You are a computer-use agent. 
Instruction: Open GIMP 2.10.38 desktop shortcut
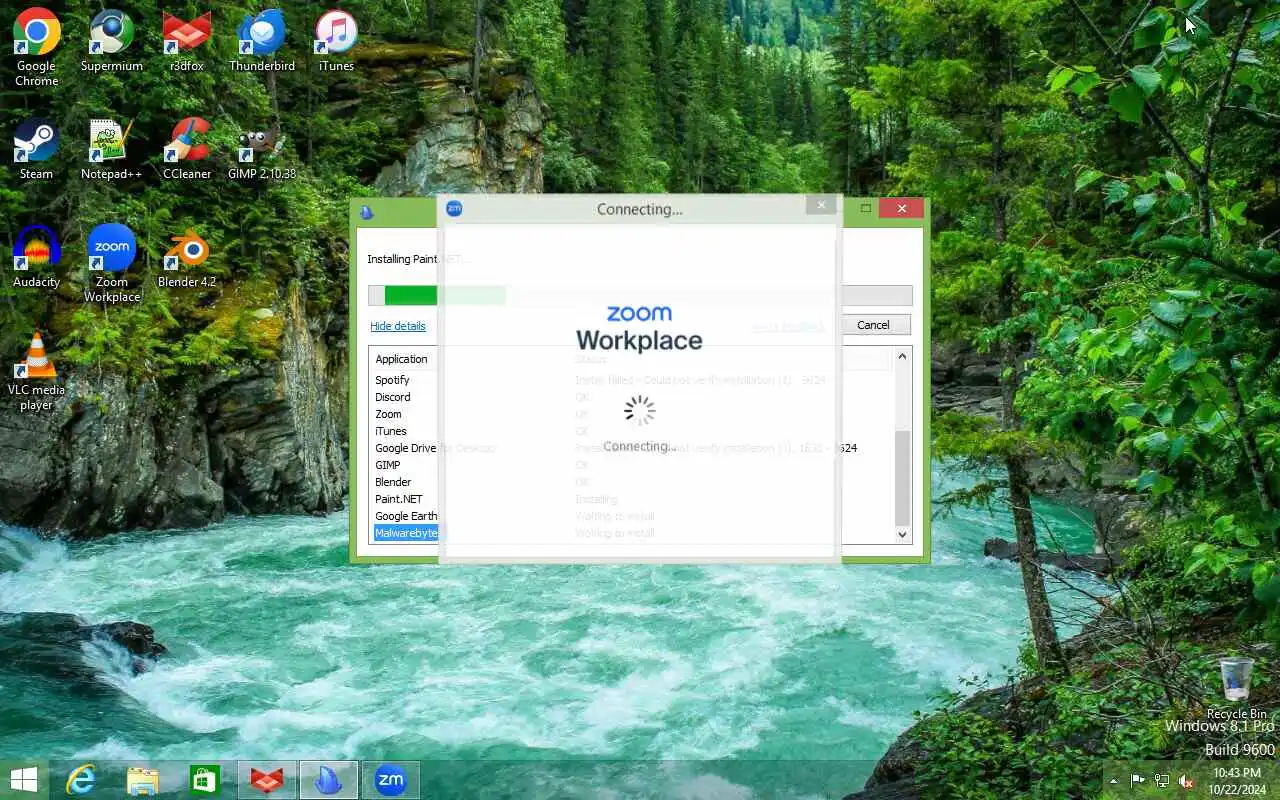pos(262,149)
